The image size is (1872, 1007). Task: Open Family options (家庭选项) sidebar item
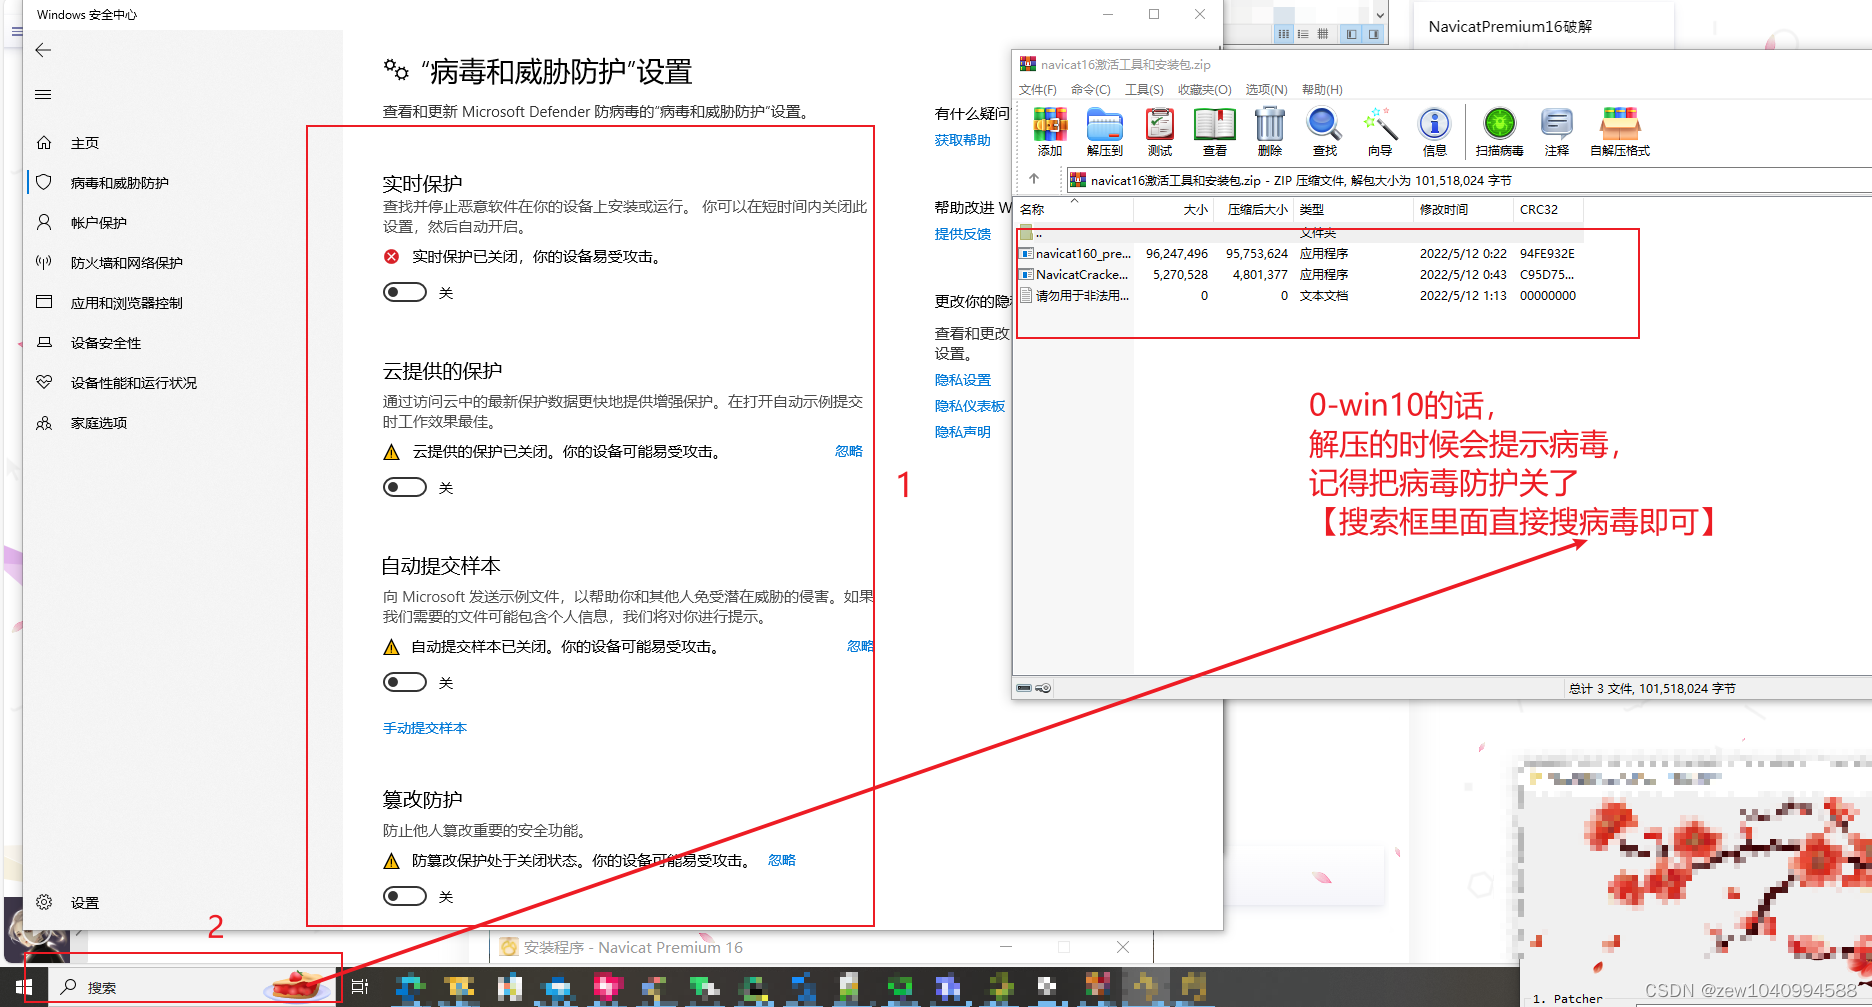pos(99,423)
